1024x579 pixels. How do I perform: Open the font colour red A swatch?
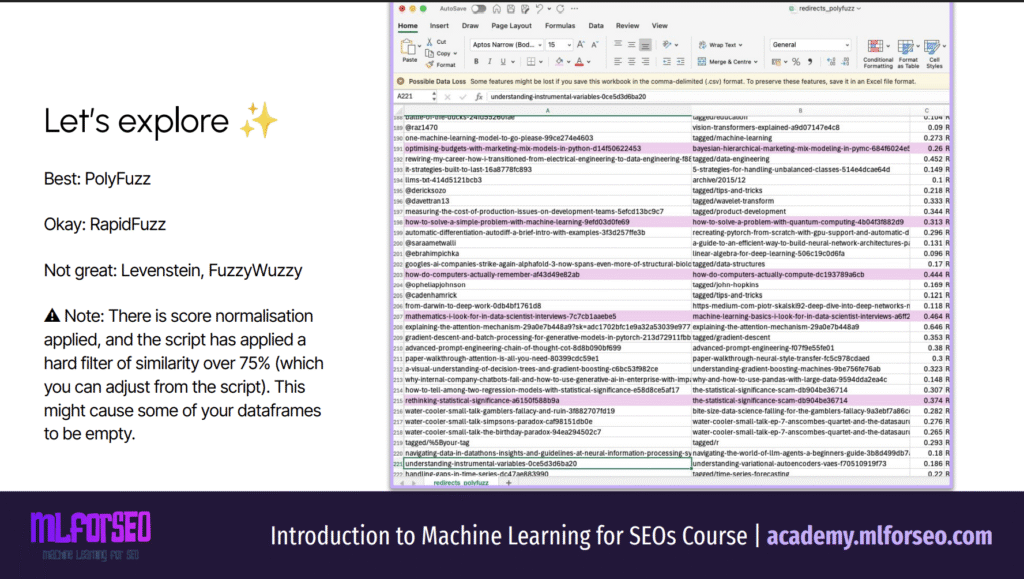tap(578, 61)
